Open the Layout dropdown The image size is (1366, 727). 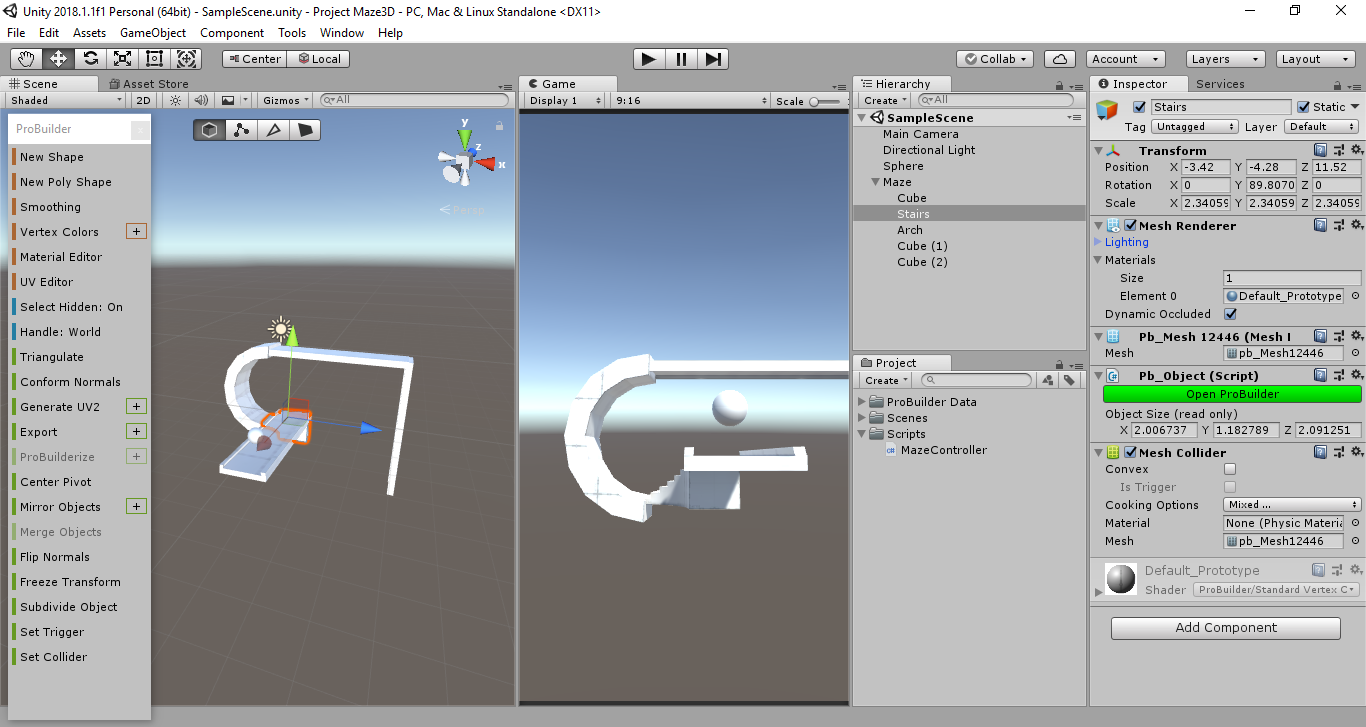point(1316,59)
